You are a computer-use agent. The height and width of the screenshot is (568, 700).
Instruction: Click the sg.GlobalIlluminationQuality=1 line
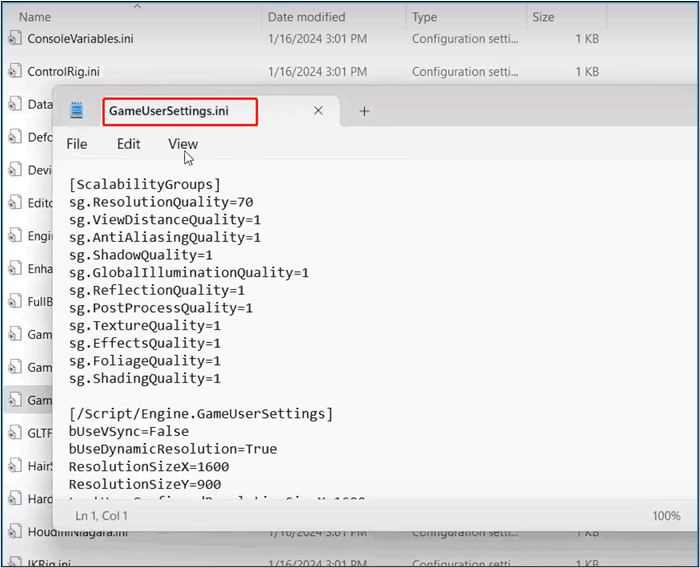tap(189, 273)
